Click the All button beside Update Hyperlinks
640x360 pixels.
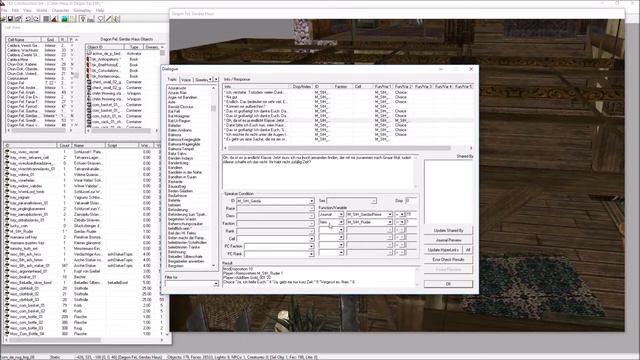468,250
